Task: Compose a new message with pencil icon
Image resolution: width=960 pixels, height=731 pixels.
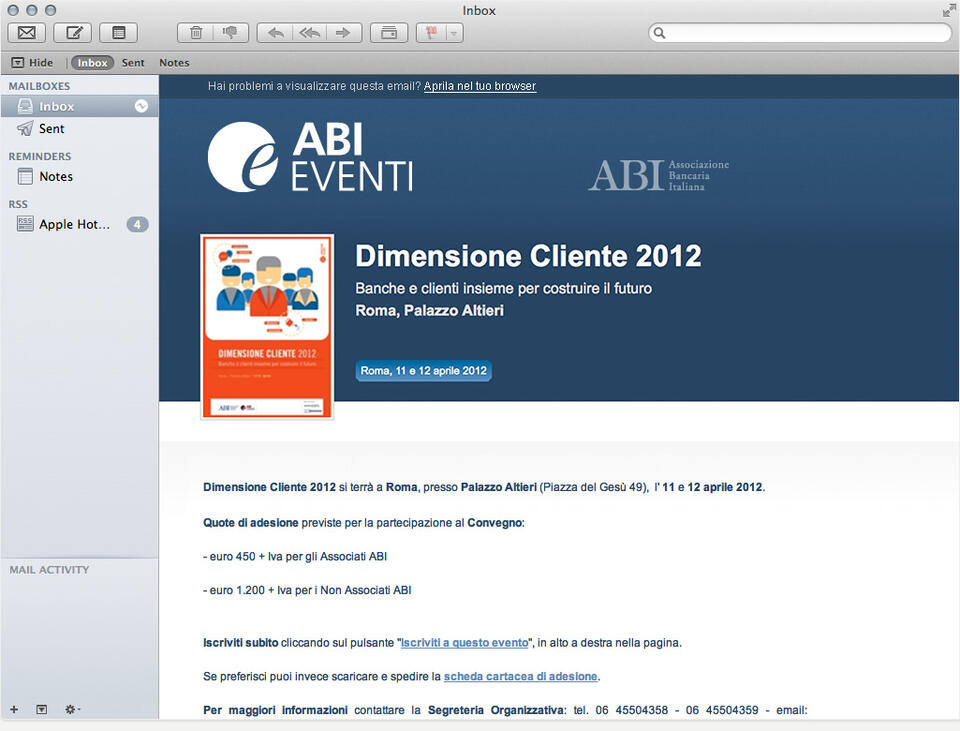Action: pyautogui.click(x=73, y=32)
